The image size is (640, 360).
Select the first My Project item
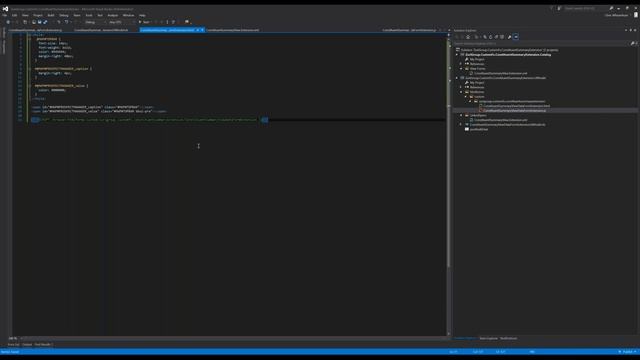(477, 59)
